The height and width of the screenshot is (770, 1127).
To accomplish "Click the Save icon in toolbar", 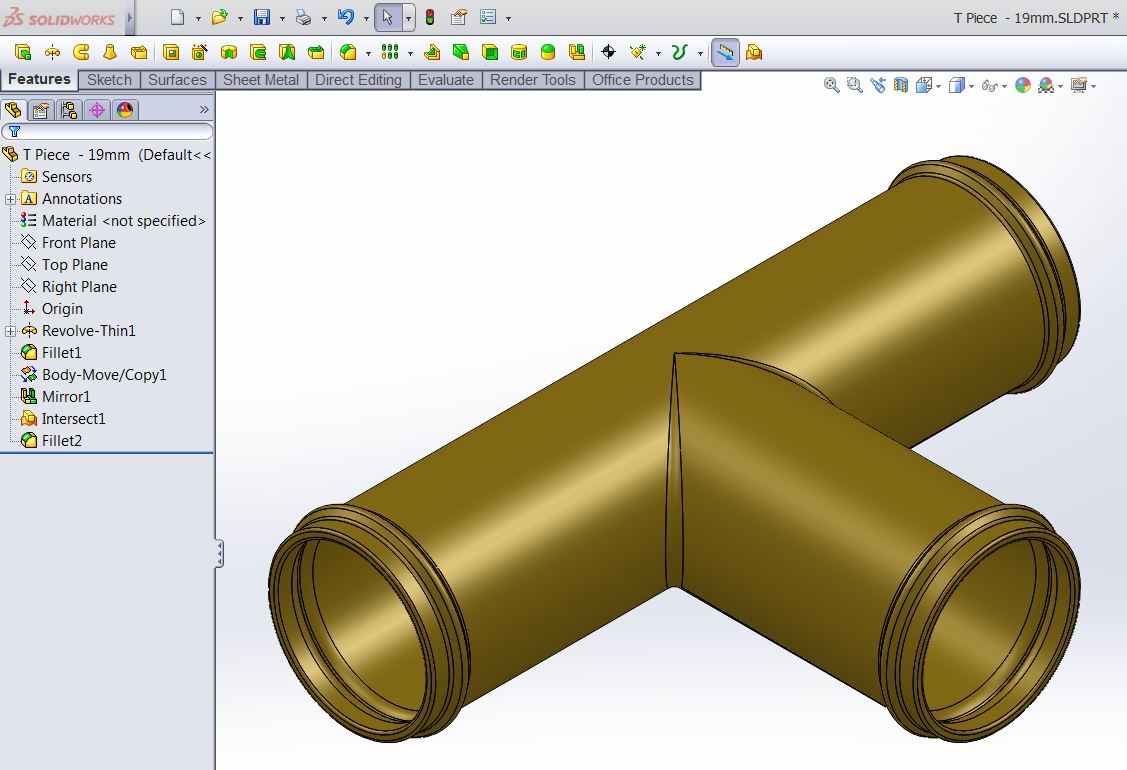I will coord(262,17).
